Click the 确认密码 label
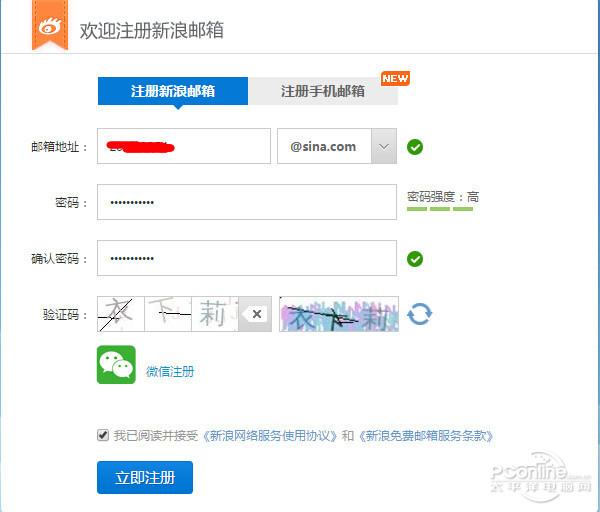Viewport: 600px width, 512px height. point(59,259)
